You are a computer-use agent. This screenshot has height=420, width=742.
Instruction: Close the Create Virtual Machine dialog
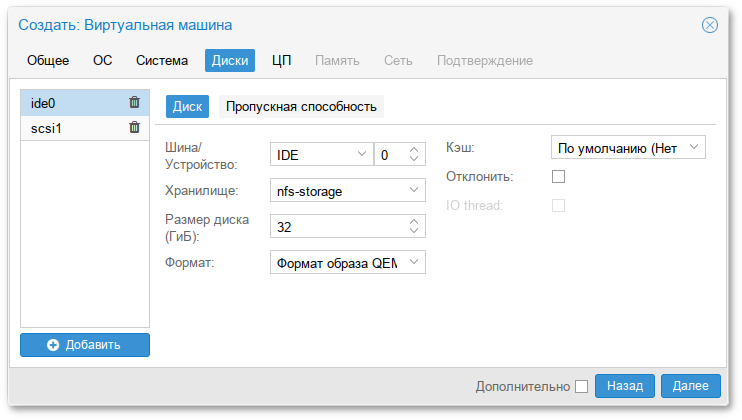[709, 25]
